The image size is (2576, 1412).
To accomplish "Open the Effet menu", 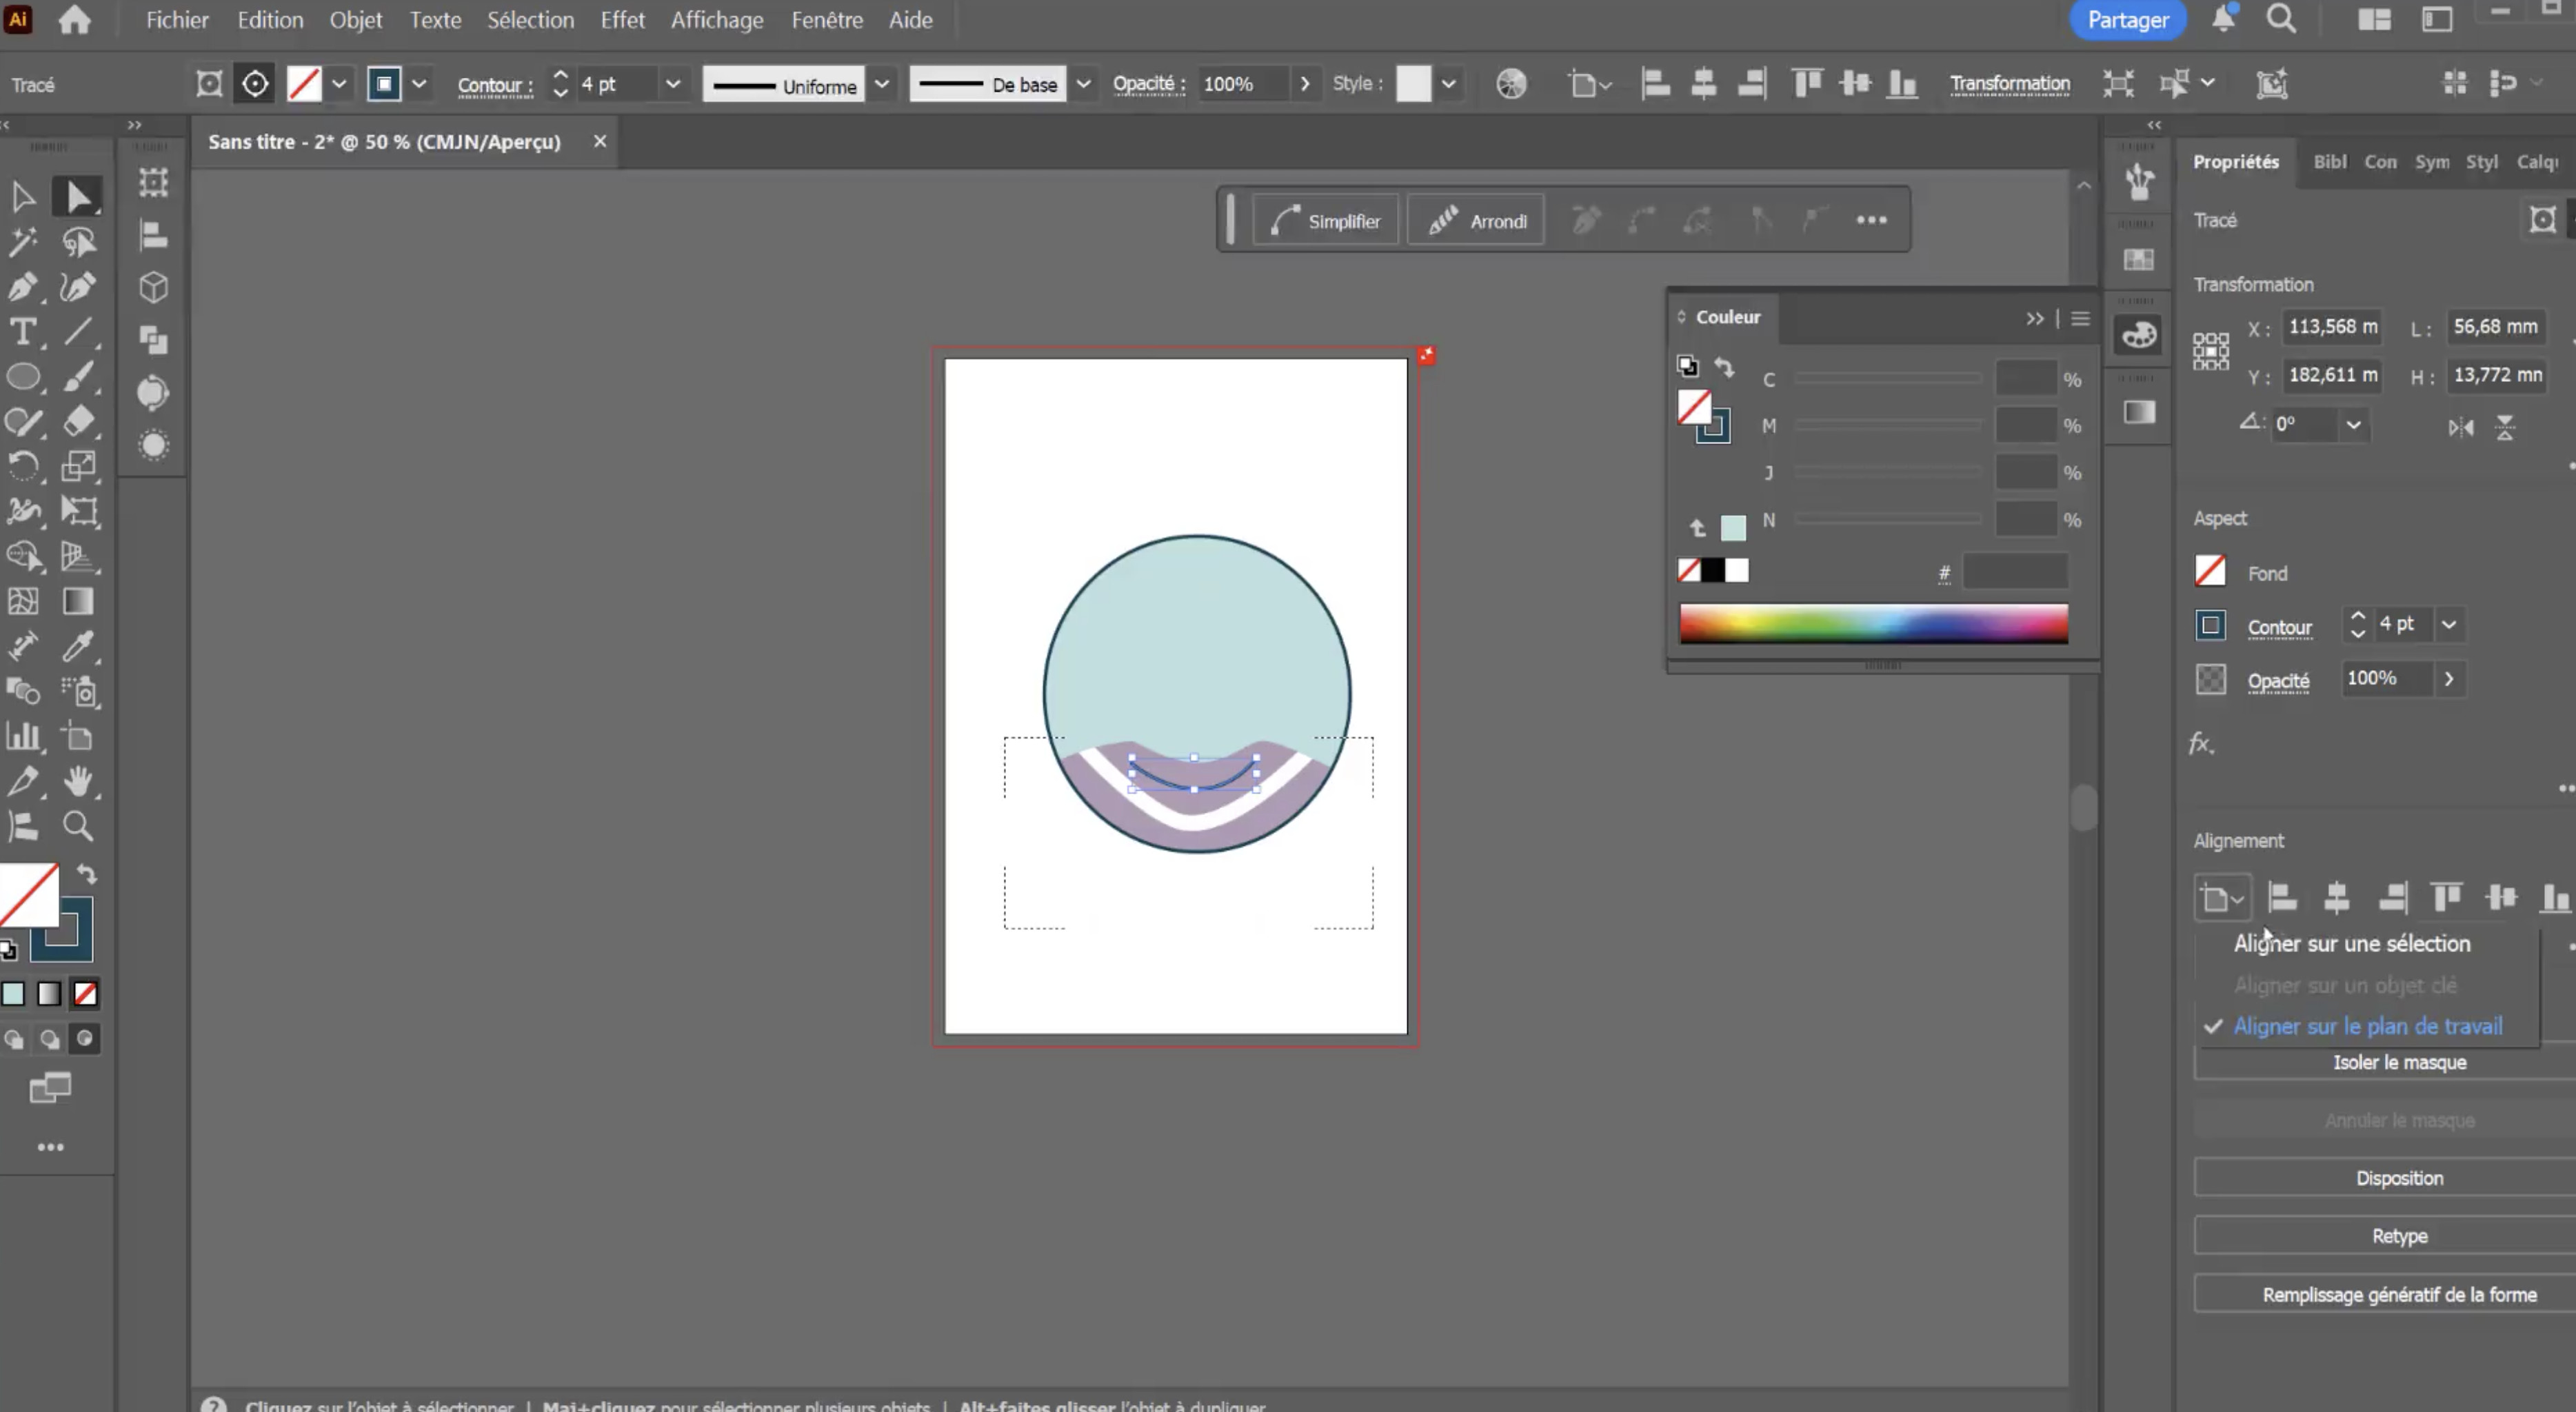I will (x=622, y=20).
